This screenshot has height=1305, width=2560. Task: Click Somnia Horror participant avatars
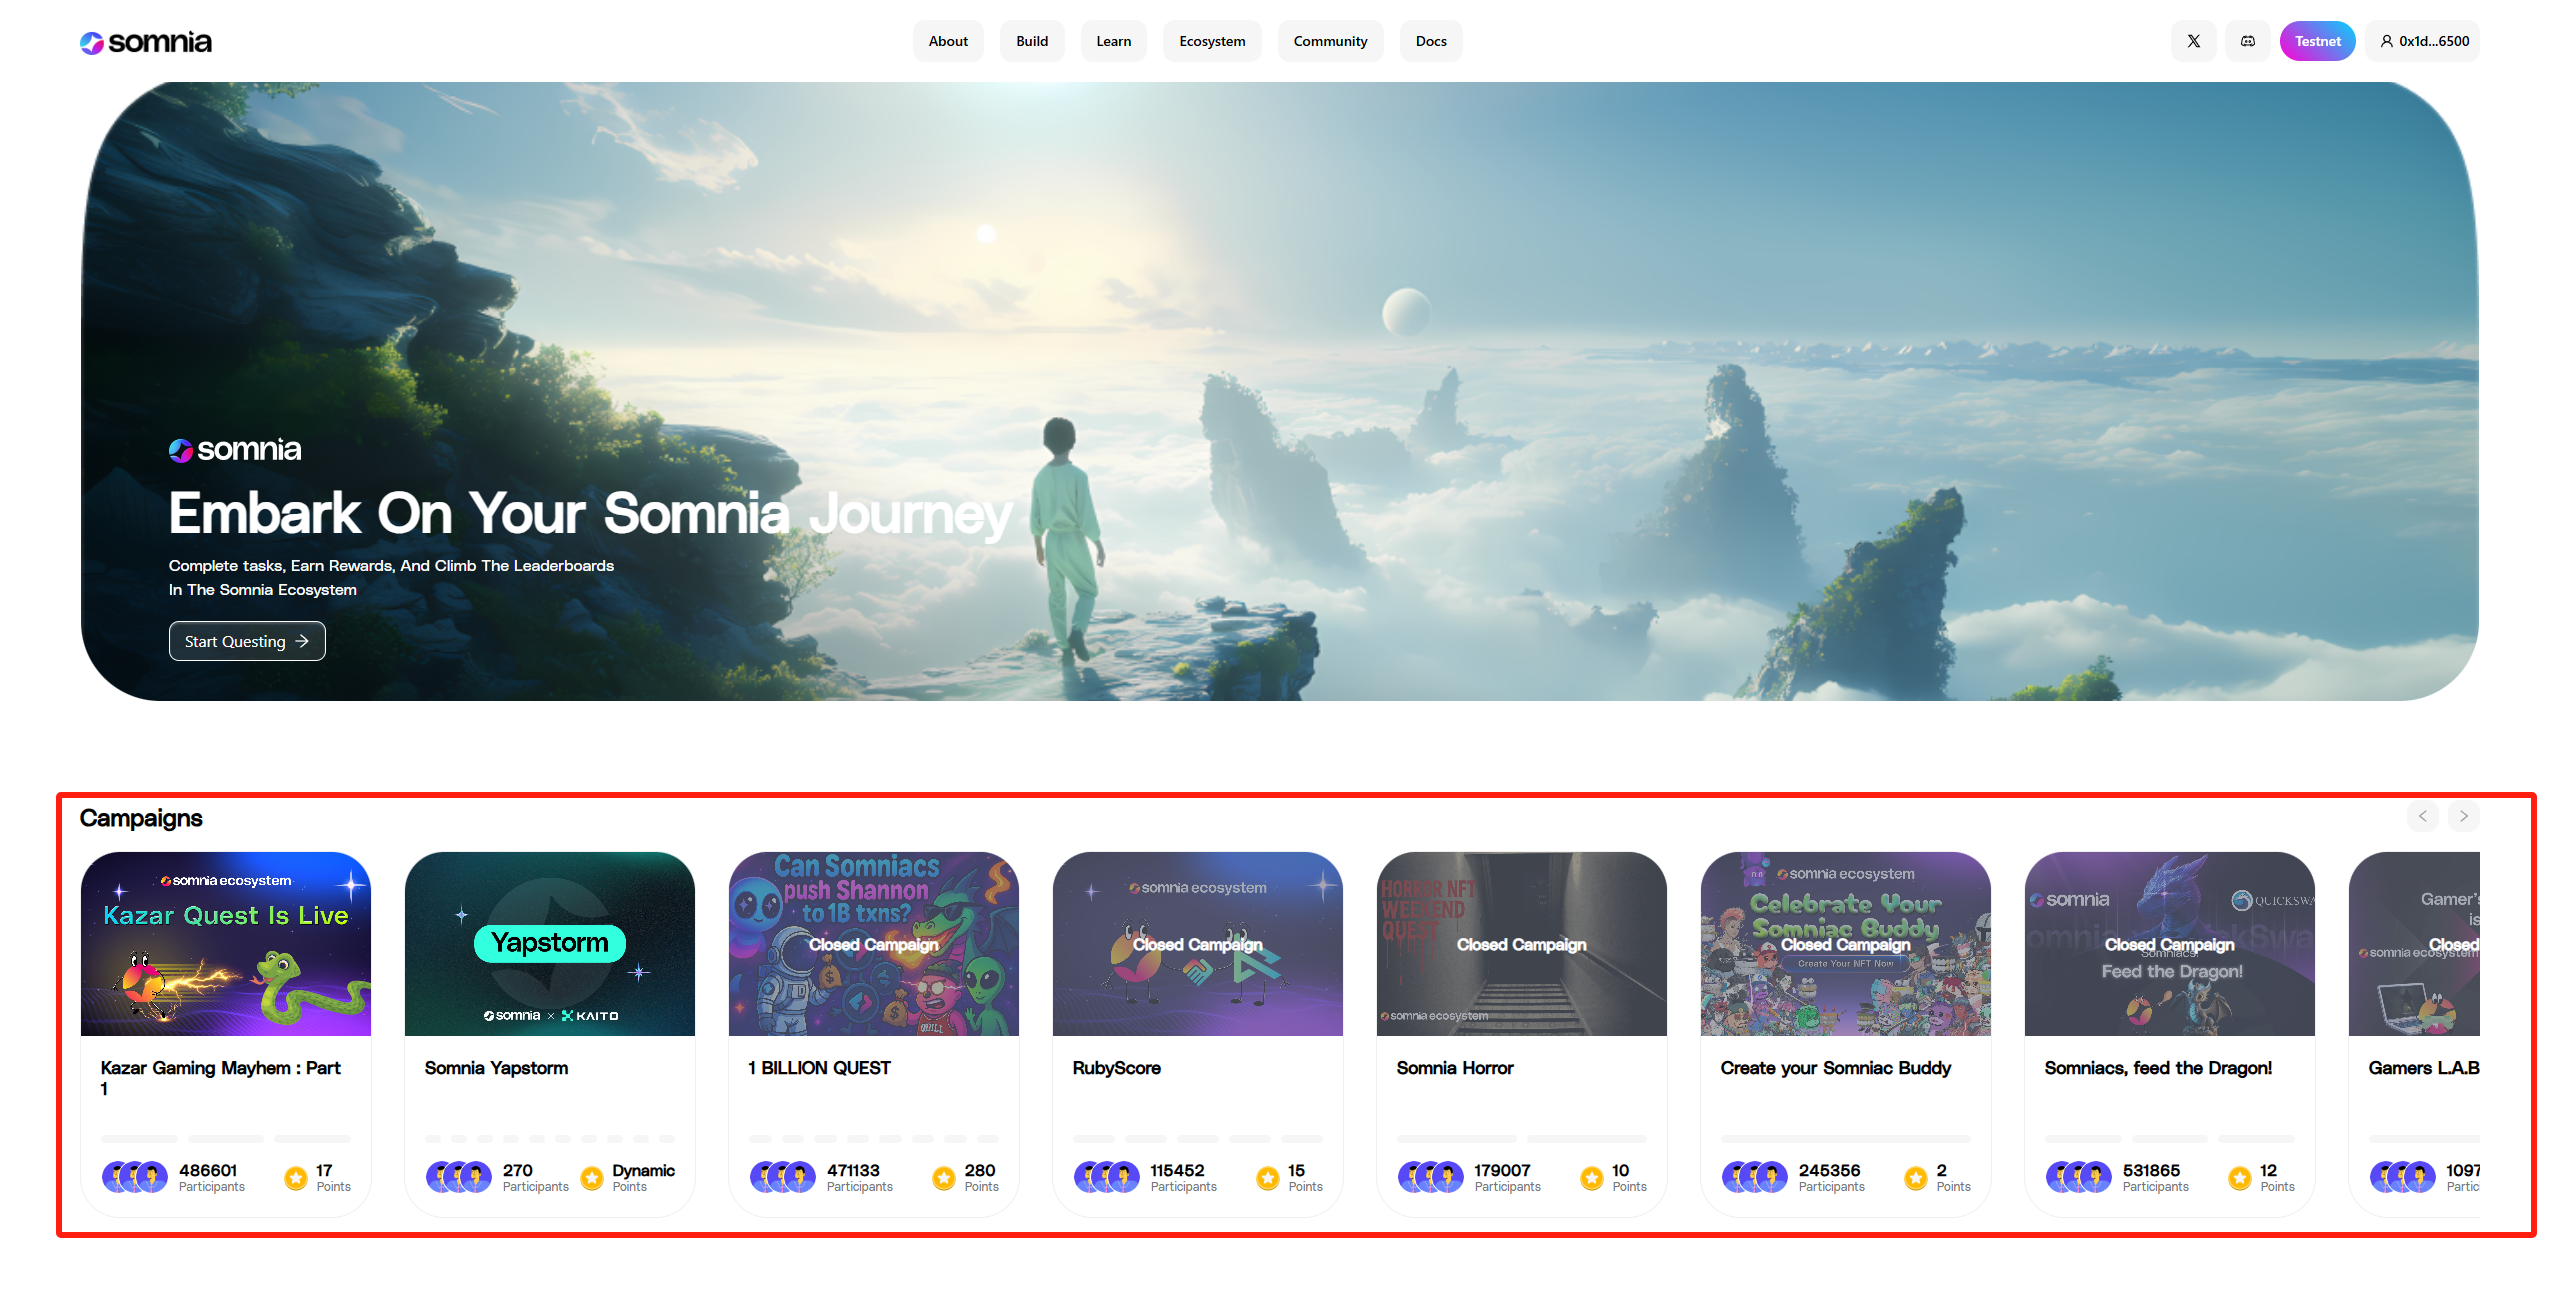coord(1431,1177)
